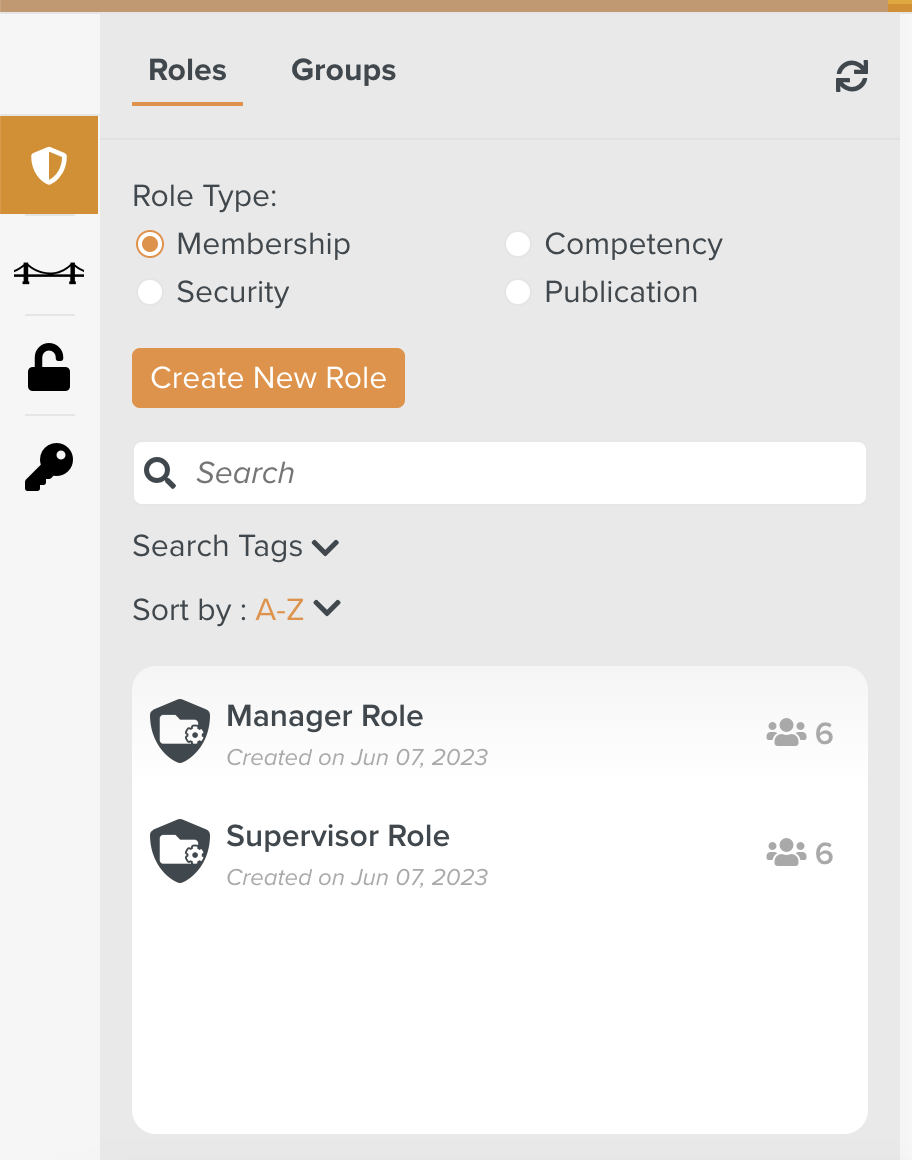Switch to the Groups tab
The image size is (912, 1160).
point(343,71)
